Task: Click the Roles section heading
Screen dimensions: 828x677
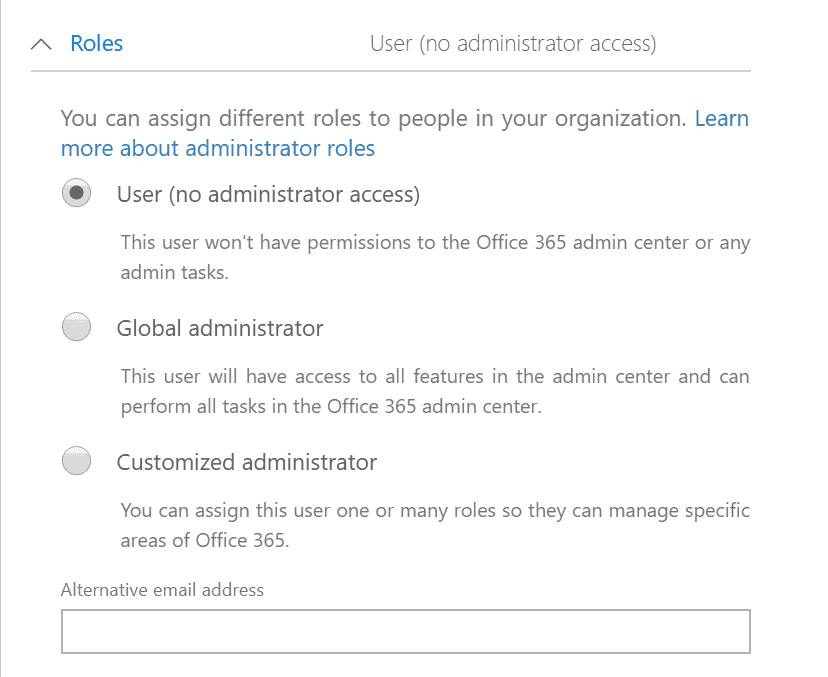Action: point(97,43)
